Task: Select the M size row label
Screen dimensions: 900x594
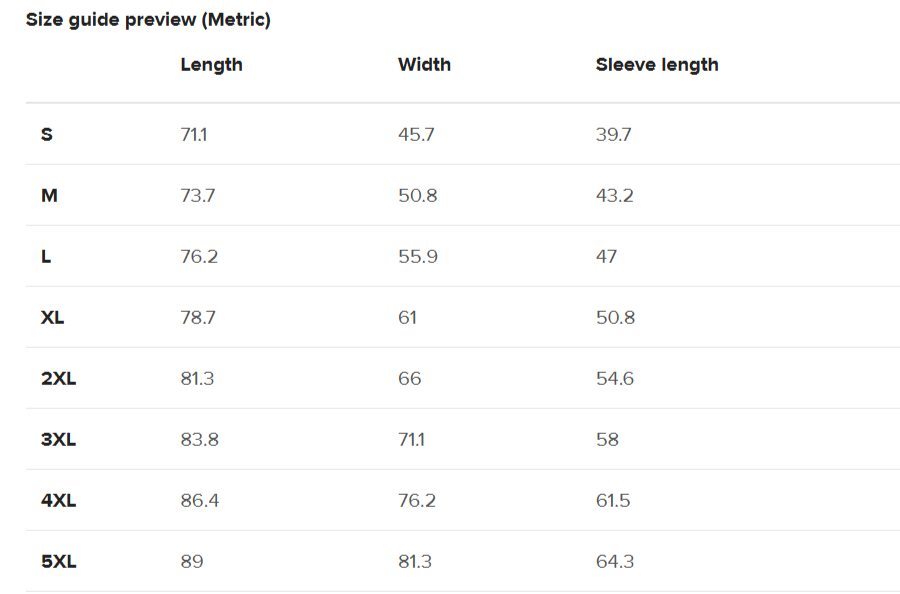Action: pos(49,195)
